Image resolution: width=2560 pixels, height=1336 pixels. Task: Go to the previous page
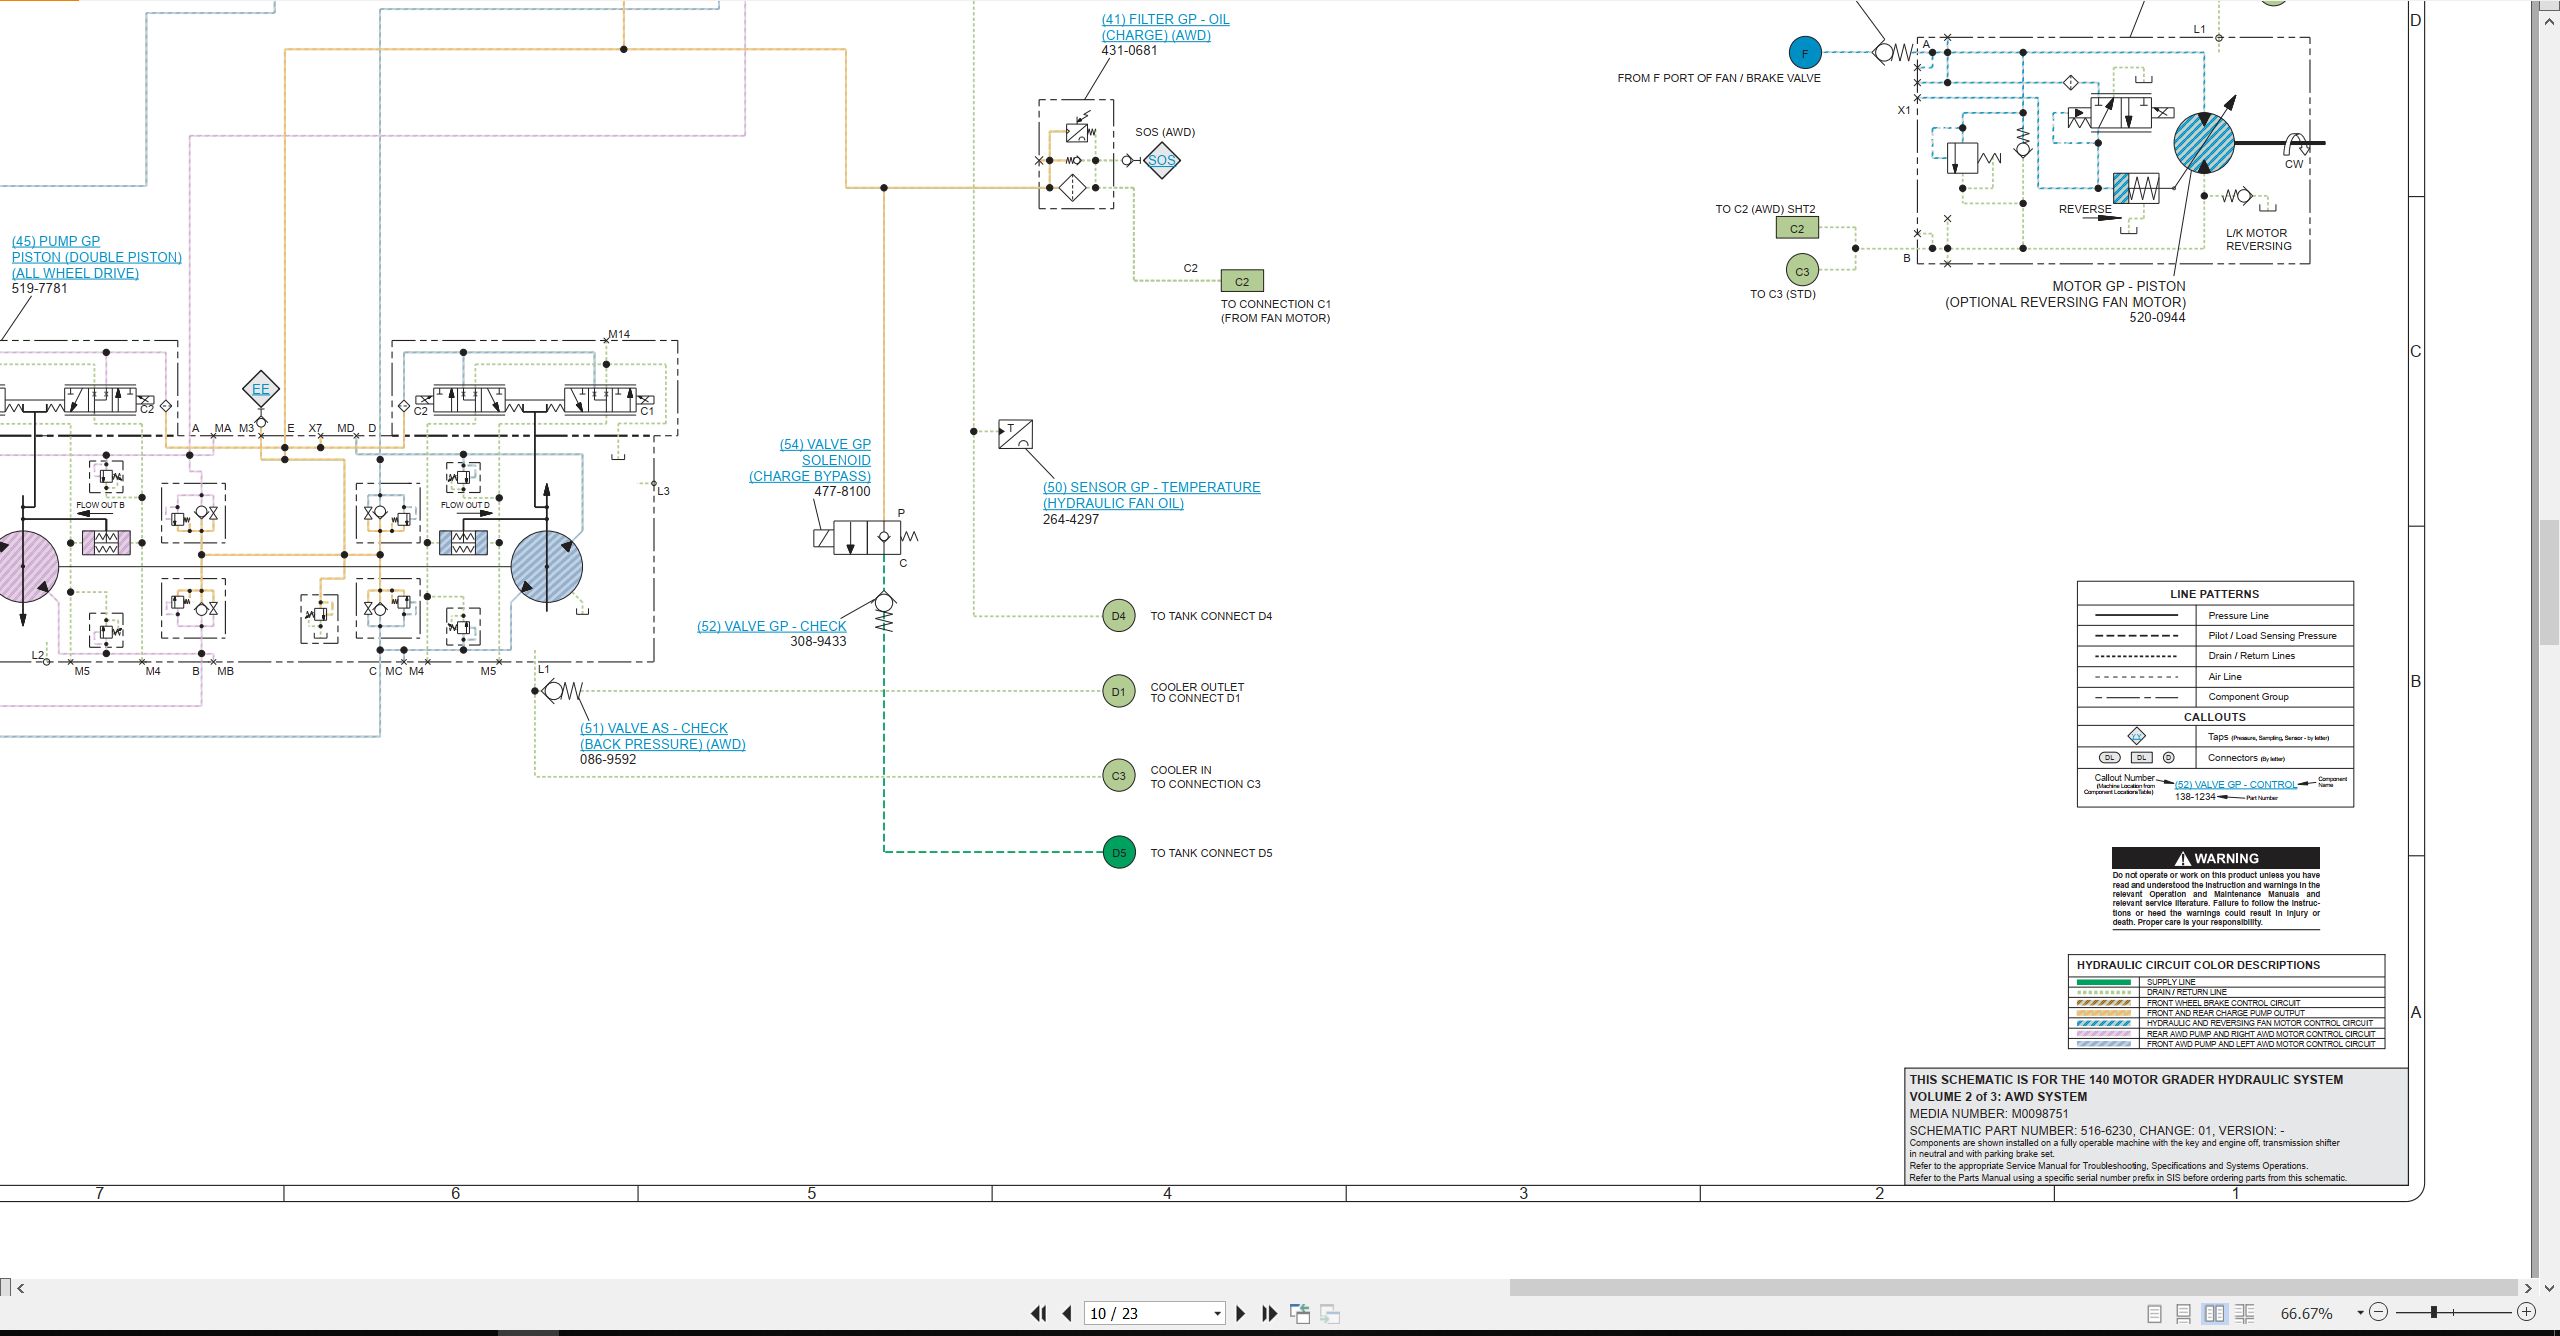pos(1067,1313)
